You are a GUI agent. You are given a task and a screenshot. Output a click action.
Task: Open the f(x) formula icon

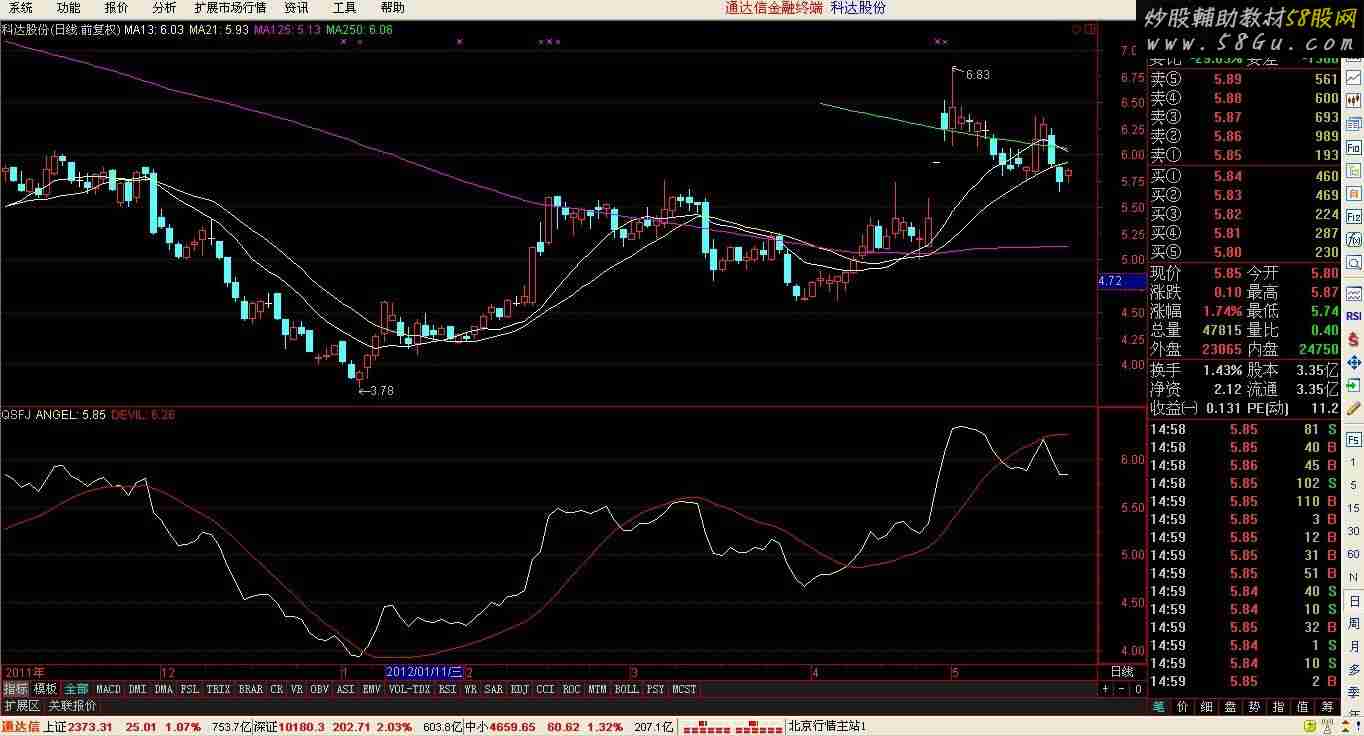click(1354, 240)
